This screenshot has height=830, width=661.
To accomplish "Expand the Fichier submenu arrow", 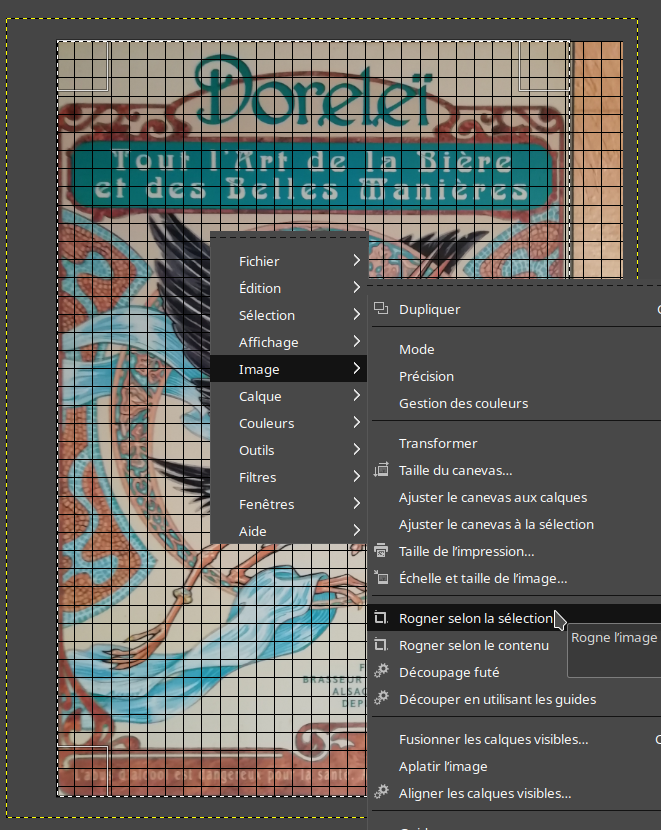I will 356,261.
